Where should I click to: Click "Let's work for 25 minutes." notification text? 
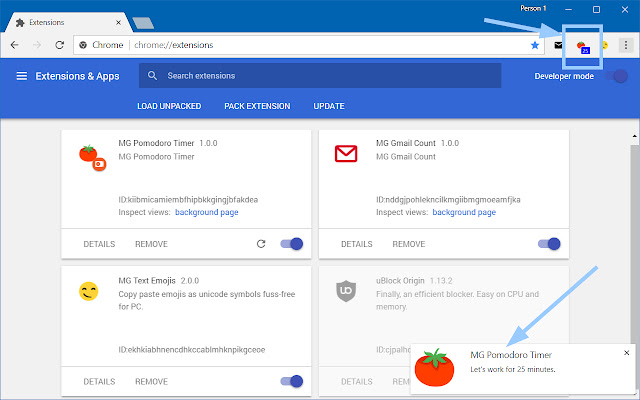pyautogui.click(x=513, y=369)
